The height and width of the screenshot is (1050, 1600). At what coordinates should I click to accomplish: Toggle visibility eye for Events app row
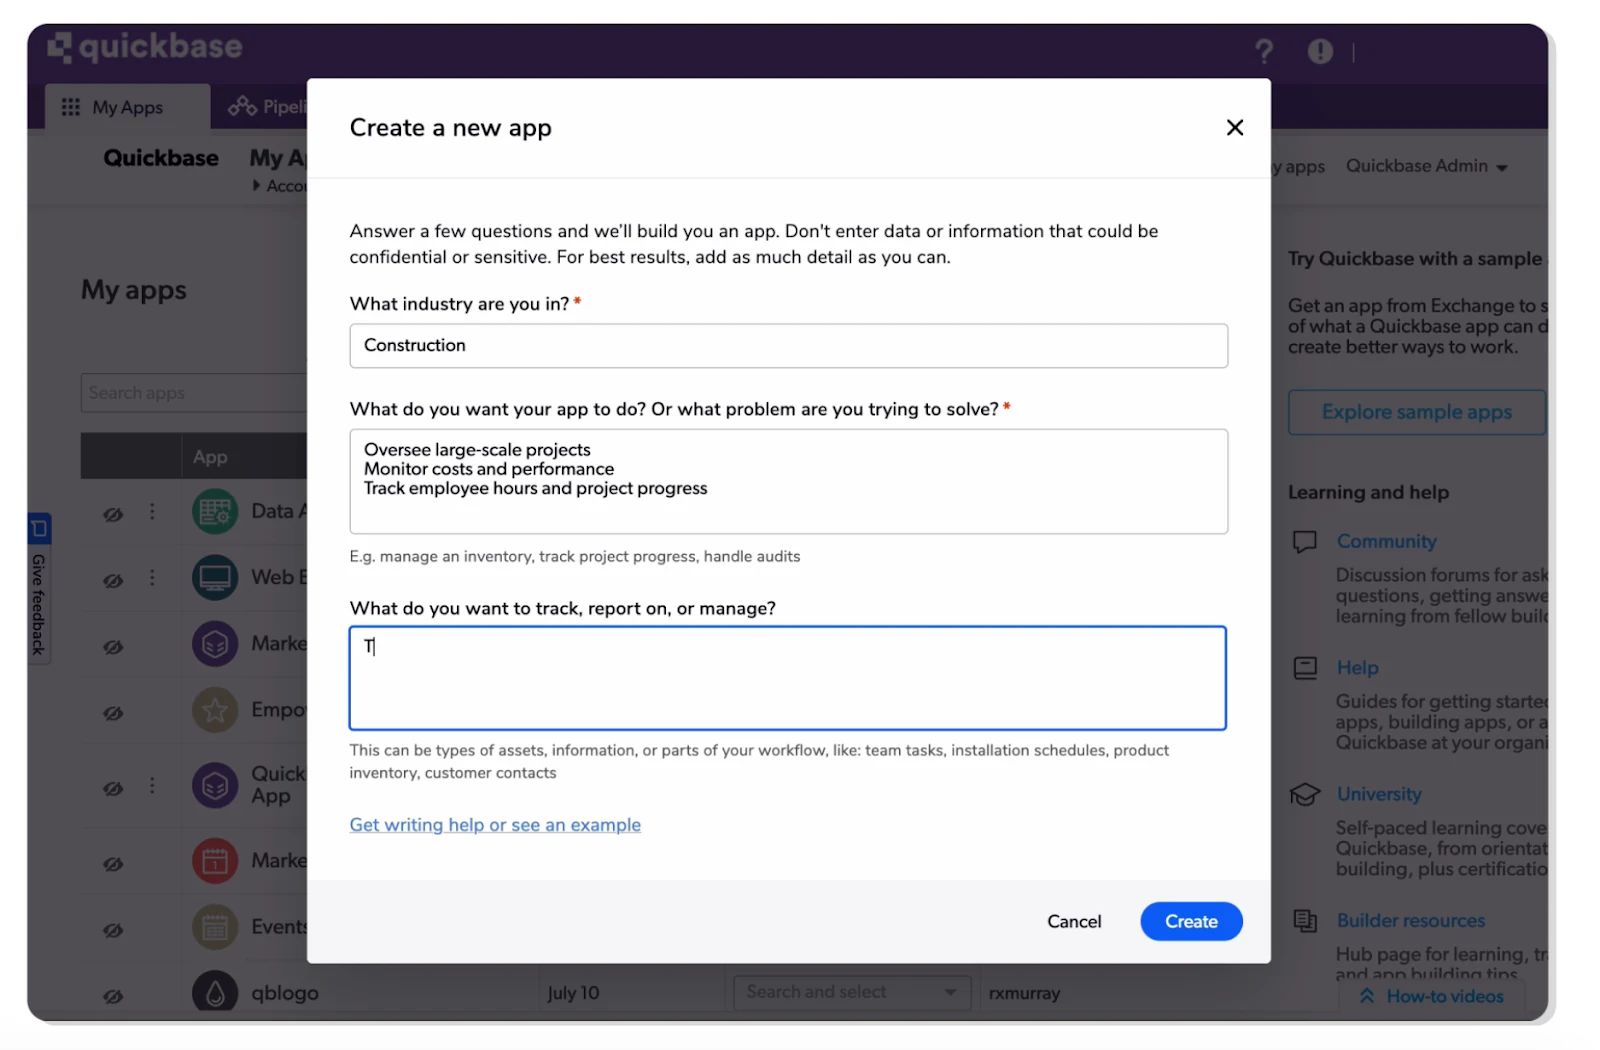point(113,930)
